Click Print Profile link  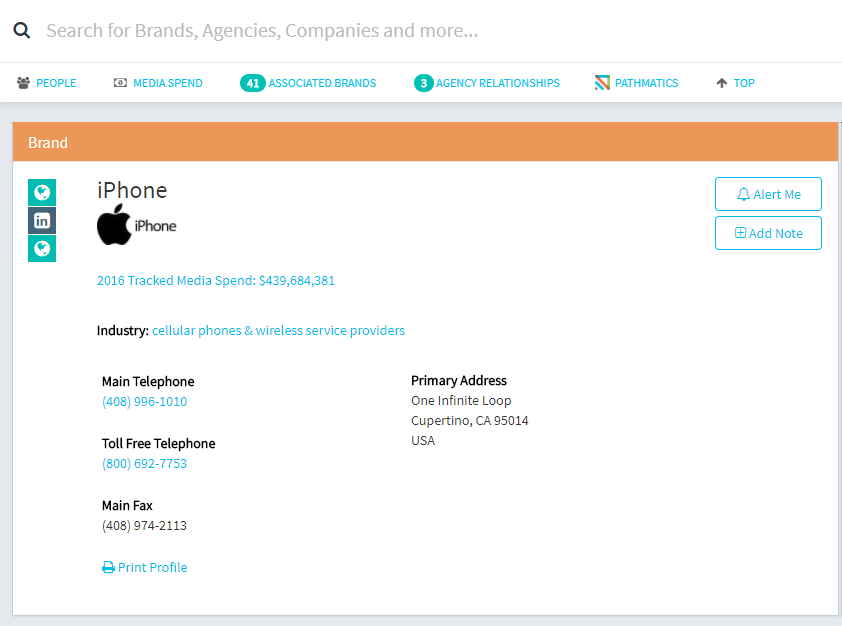tap(153, 567)
